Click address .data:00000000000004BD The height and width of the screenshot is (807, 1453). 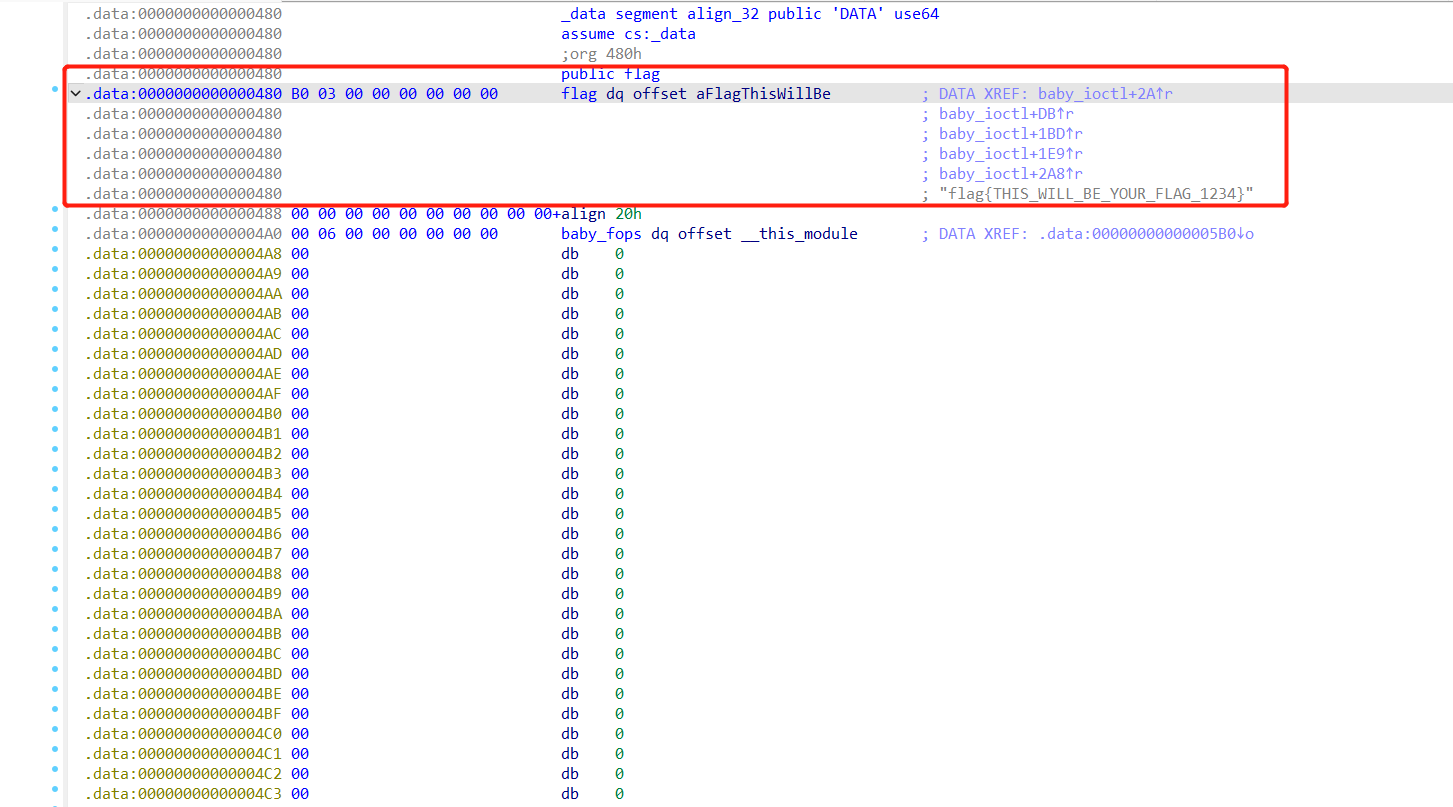tap(183, 674)
